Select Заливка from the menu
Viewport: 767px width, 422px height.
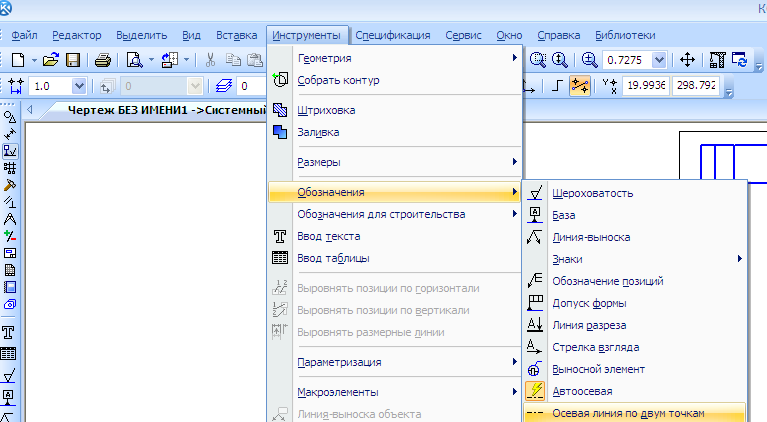pos(394,132)
